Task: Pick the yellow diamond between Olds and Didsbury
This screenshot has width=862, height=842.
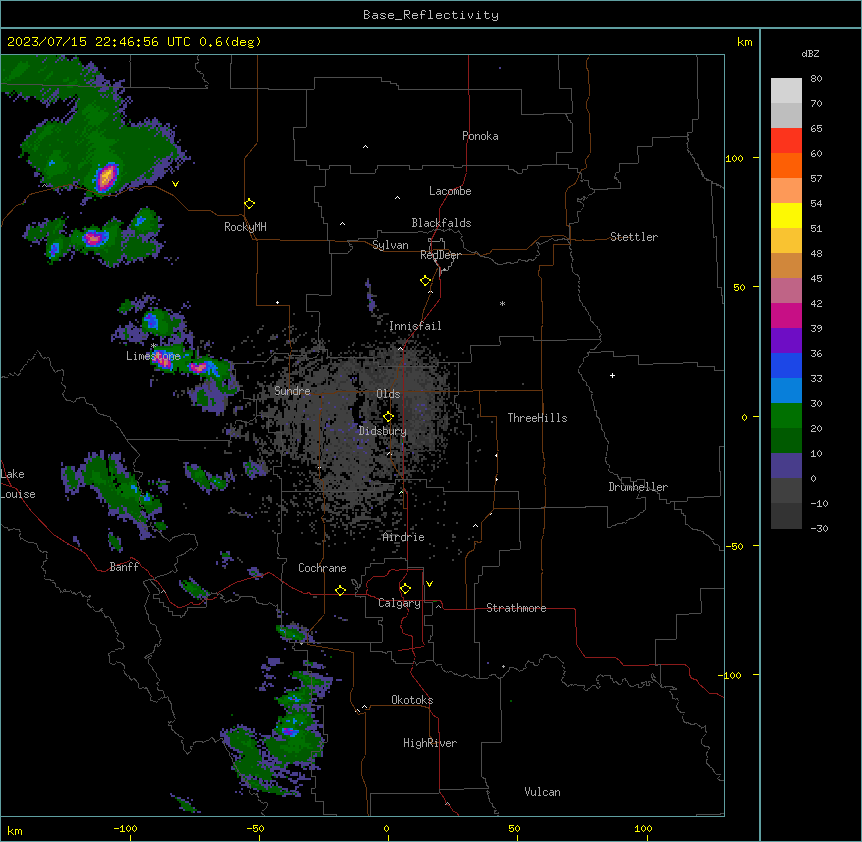Action: pos(389,417)
